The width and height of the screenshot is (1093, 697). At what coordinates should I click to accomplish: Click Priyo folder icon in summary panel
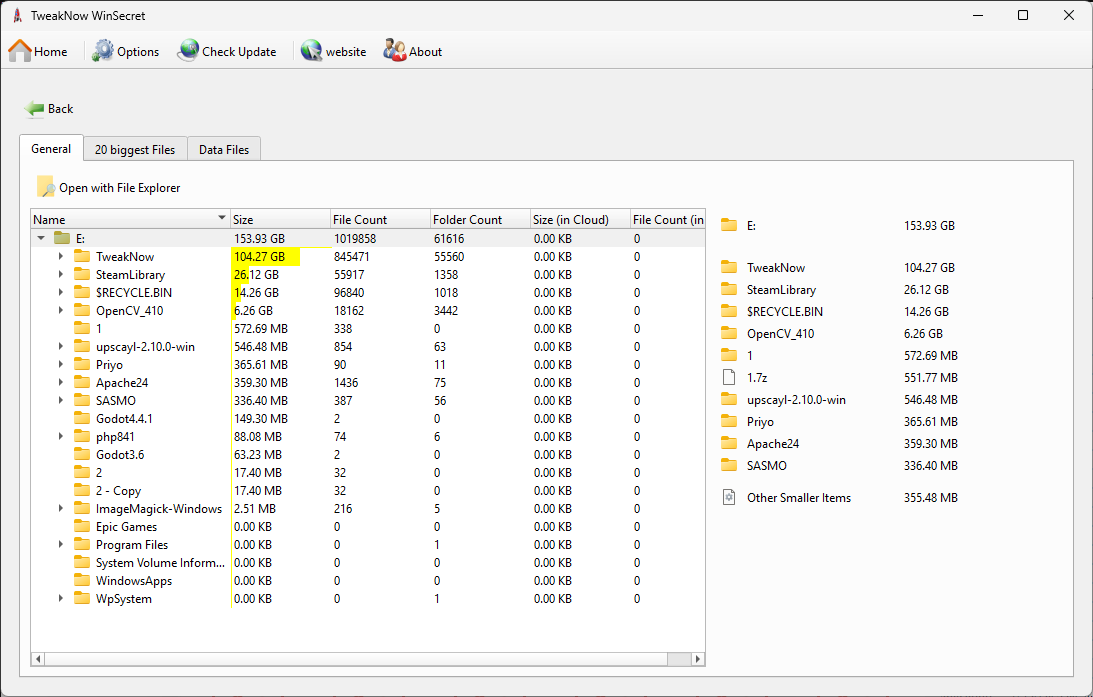coord(729,421)
